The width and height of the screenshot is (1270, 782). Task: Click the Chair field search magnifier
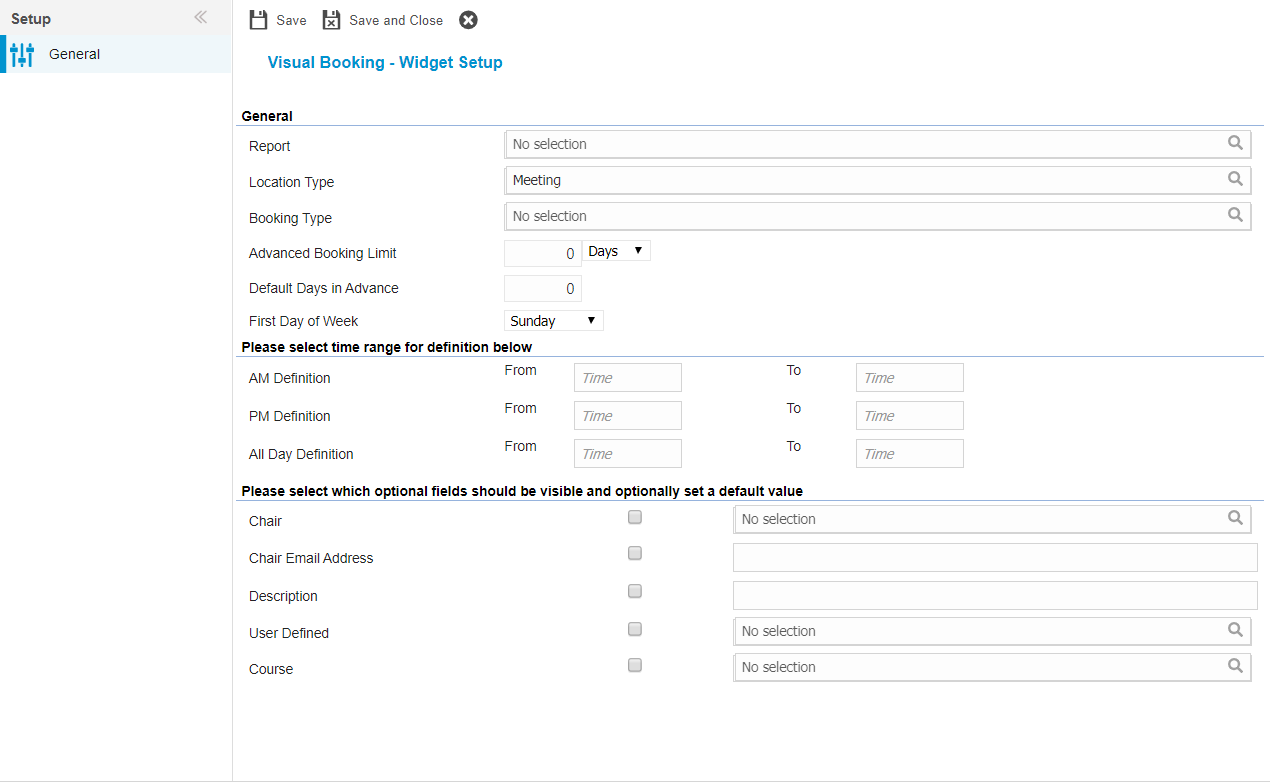point(1236,519)
